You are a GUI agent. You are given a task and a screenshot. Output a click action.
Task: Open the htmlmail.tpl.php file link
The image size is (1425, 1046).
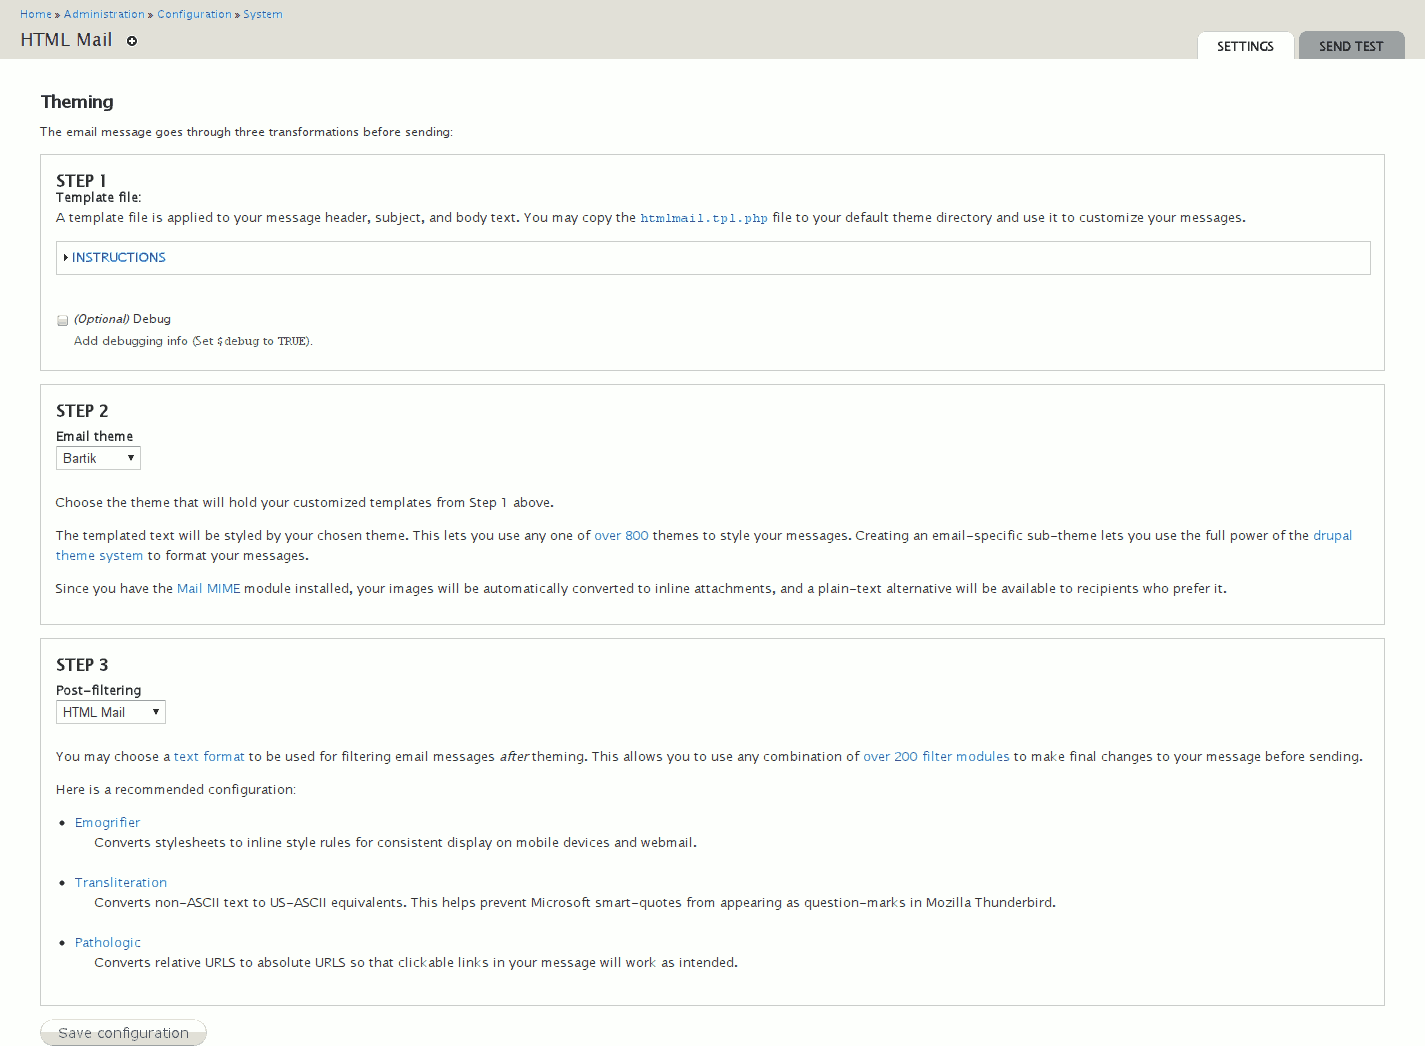[x=704, y=218]
